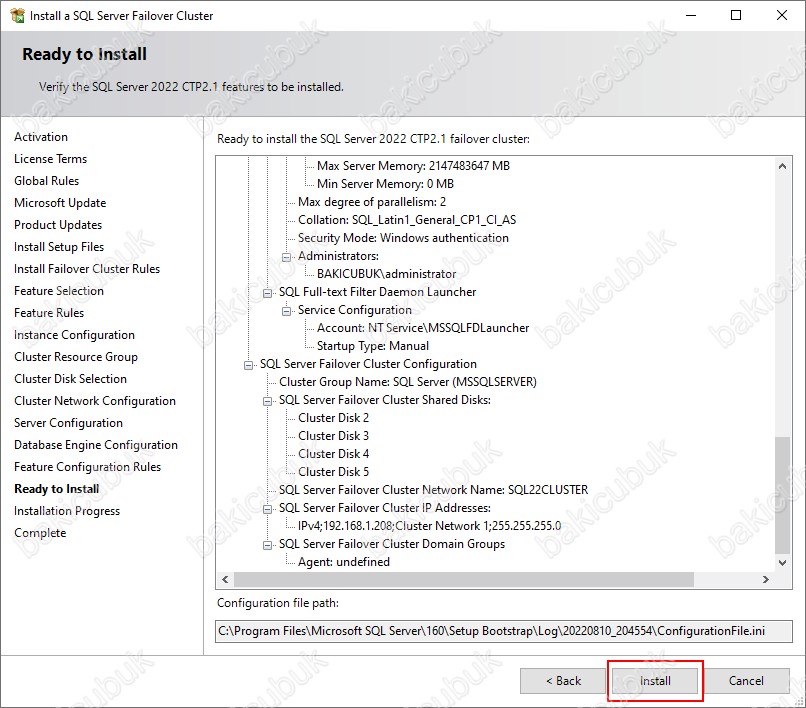This screenshot has width=806, height=708.
Task: Select Database Engine Configuration step
Action: pyautogui.click(x=96, y=445)
